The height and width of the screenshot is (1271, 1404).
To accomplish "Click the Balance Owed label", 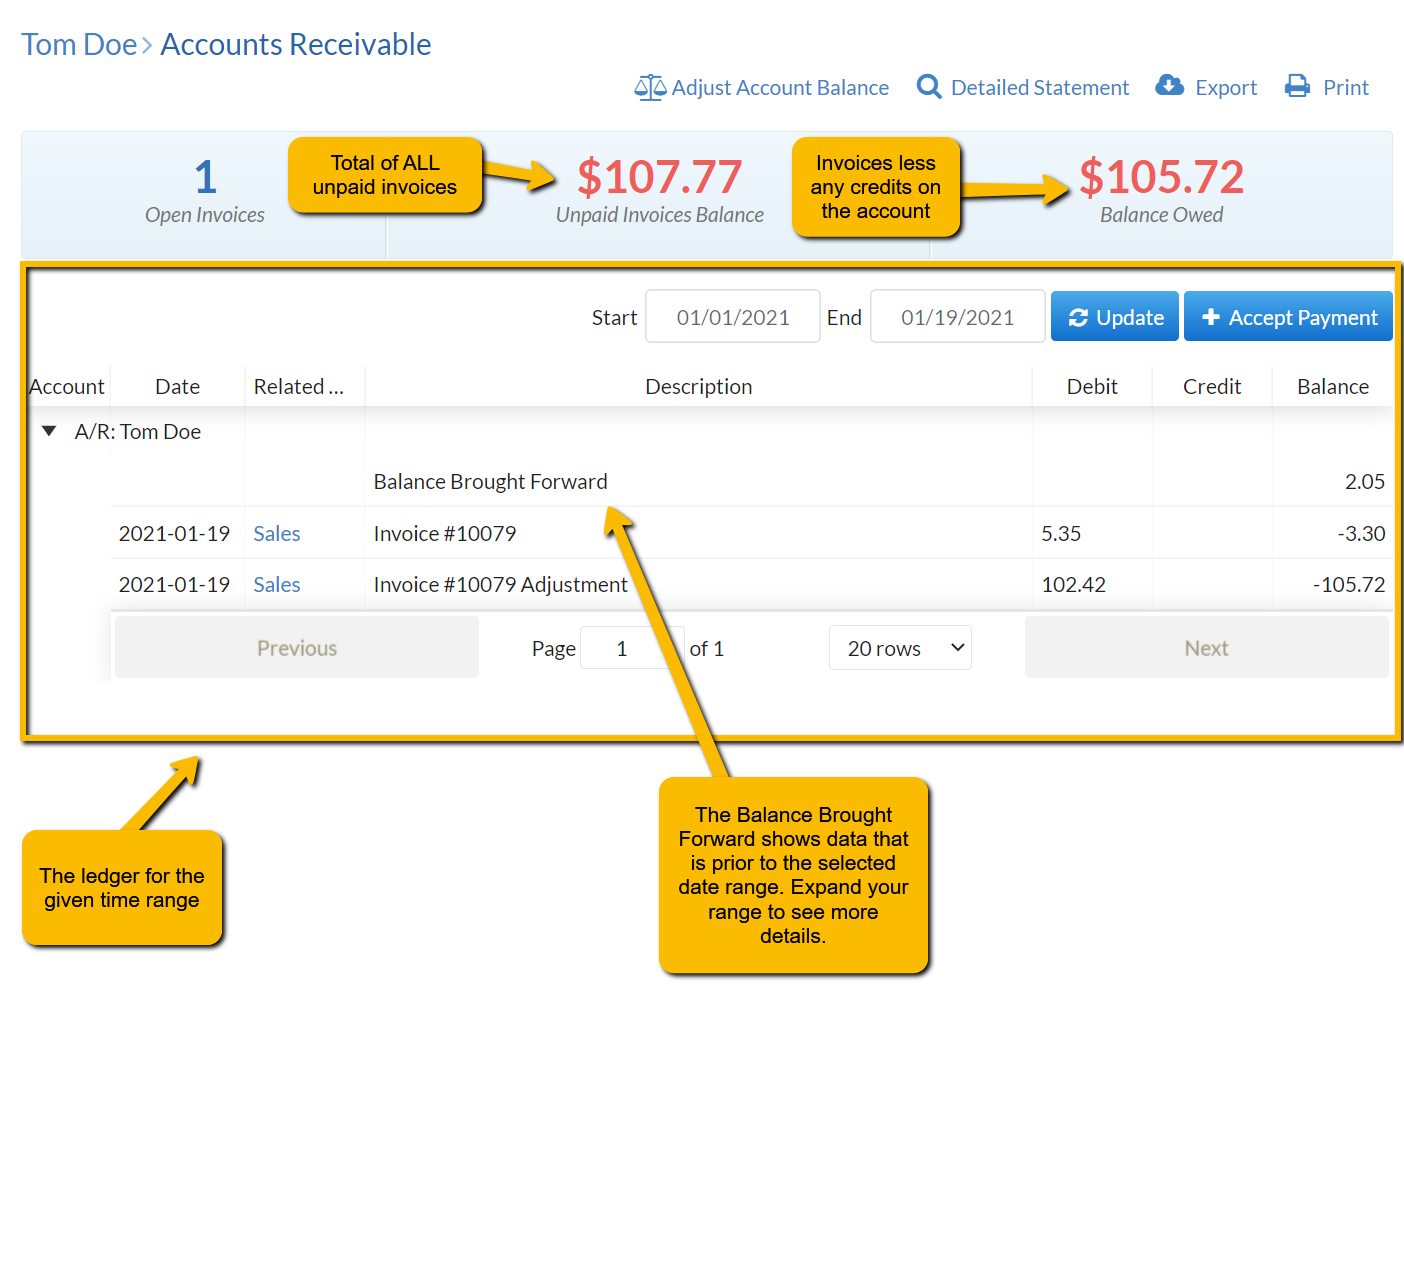I will pos(1161,215).
